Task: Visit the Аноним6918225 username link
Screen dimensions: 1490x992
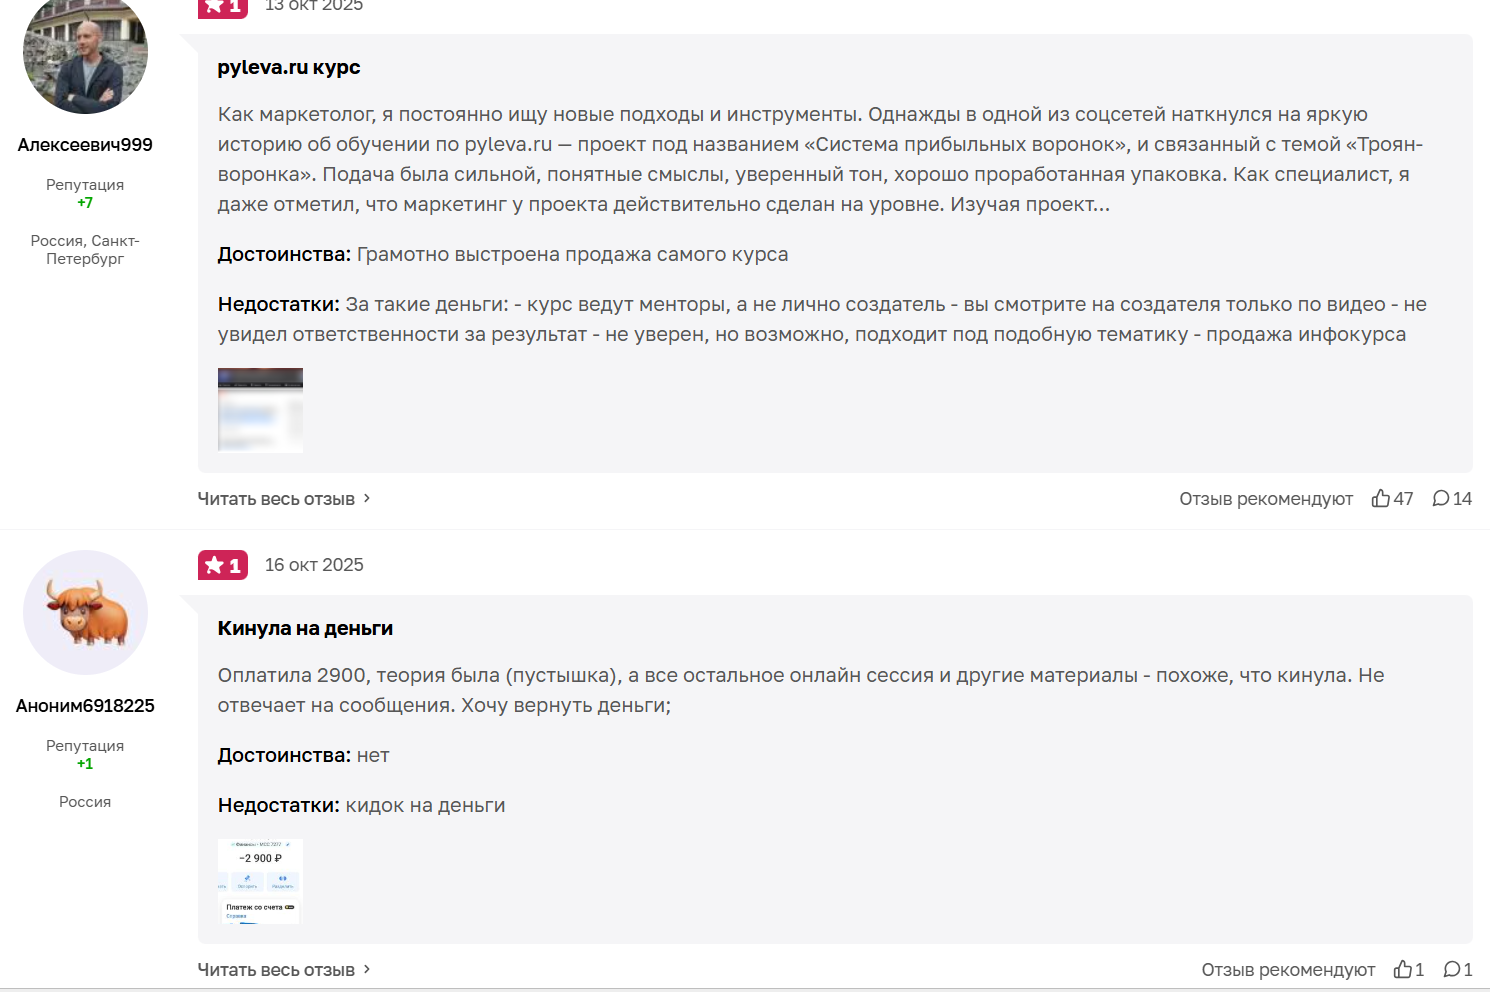Action: [85, 706]
